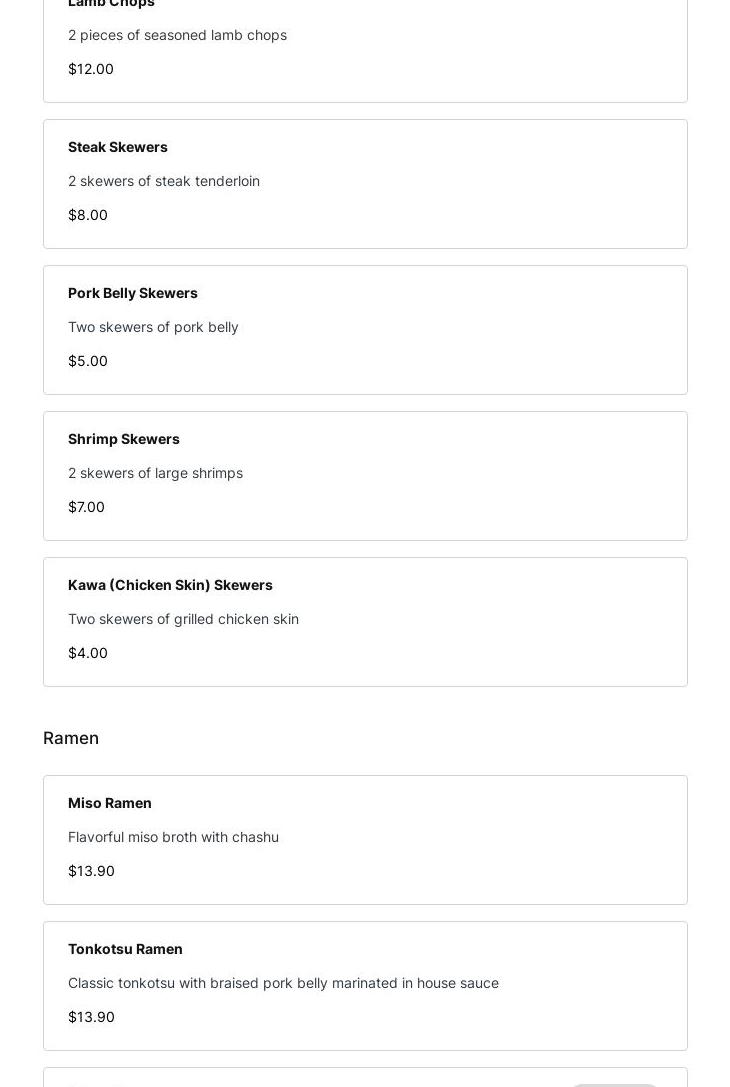
Task: Choose the Shrimp Skewers title
Action: coord(123,439)
